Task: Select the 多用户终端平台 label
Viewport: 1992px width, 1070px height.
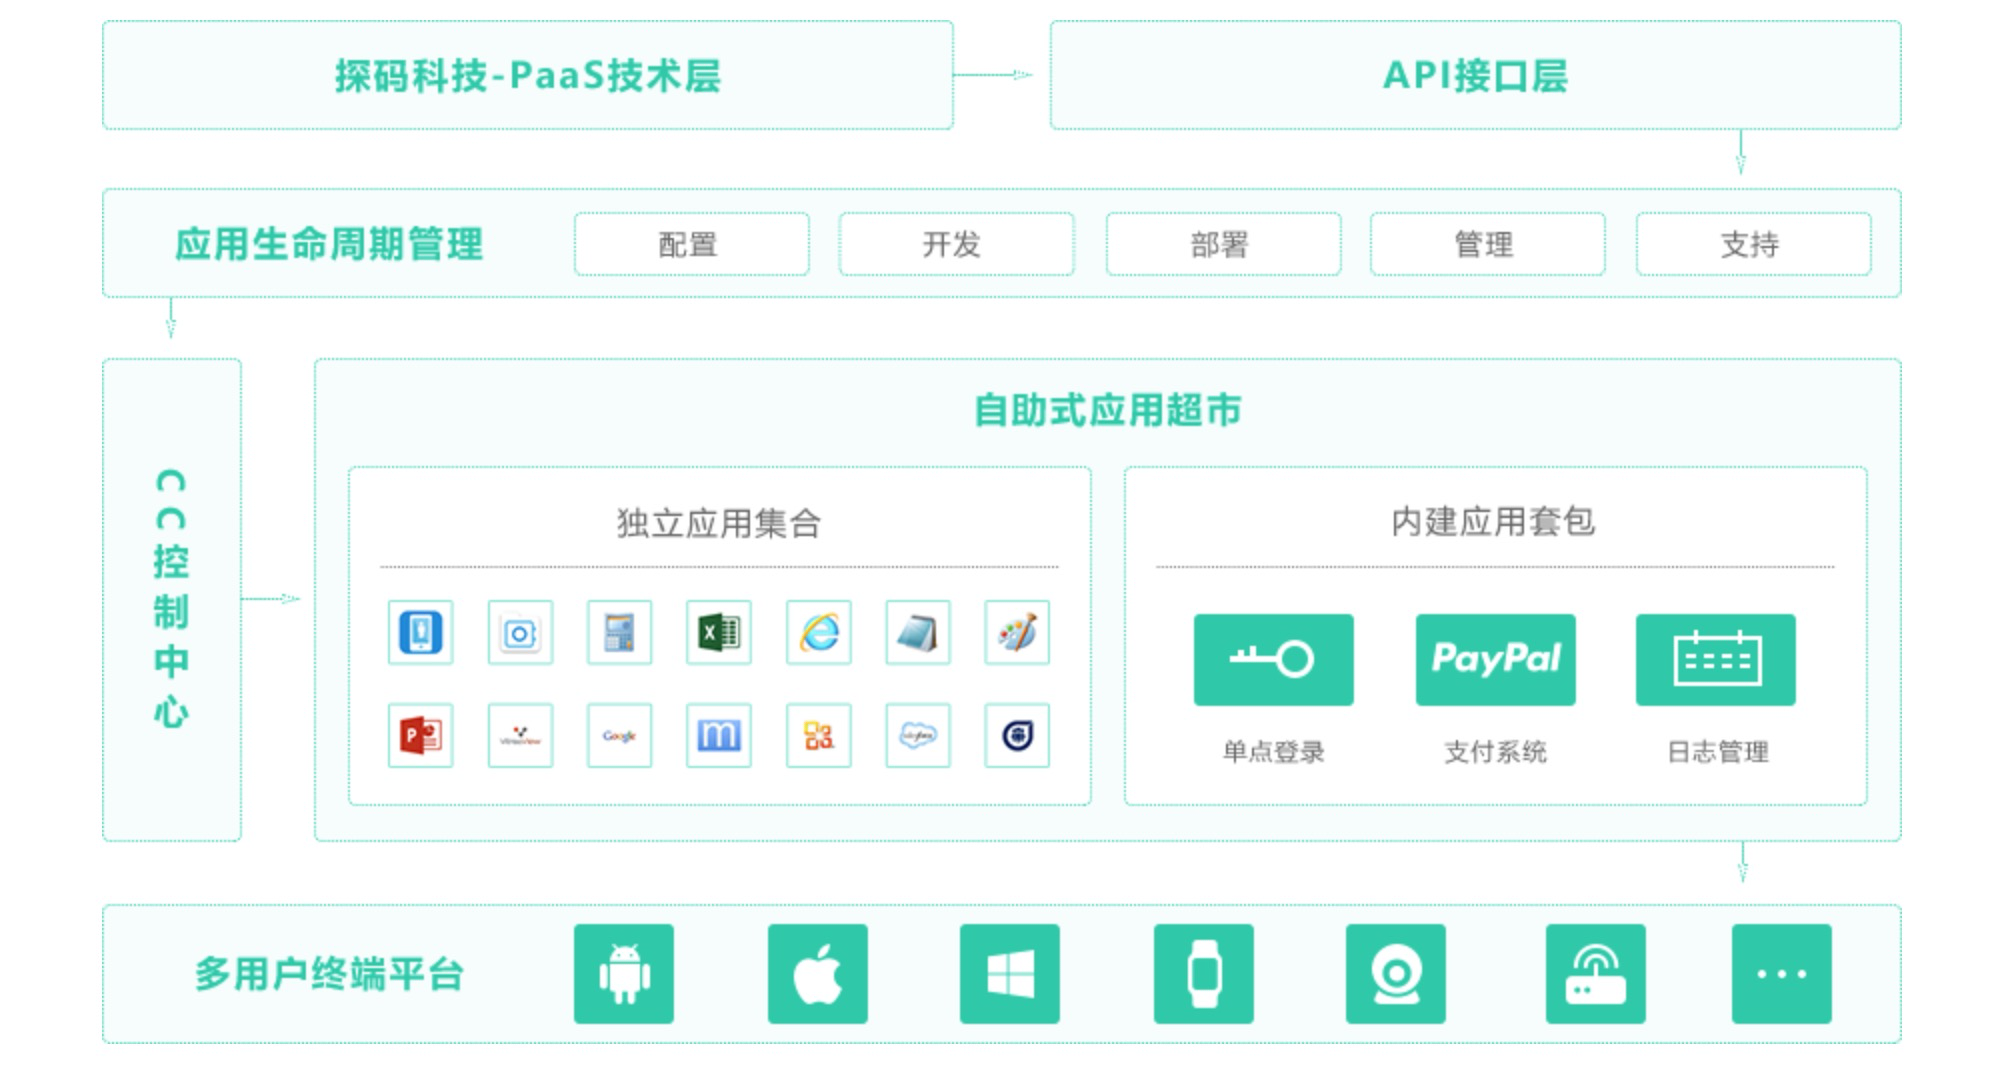Action: pyautogui.click(x=329, y=974)
